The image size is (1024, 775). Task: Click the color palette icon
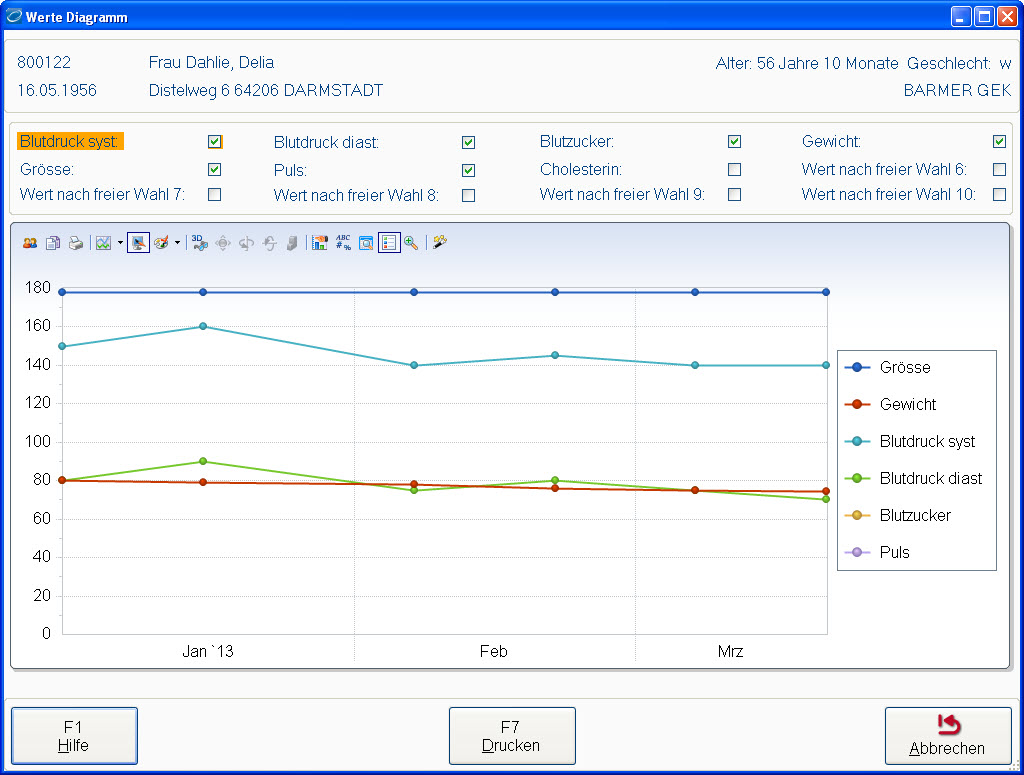[161, 243]
